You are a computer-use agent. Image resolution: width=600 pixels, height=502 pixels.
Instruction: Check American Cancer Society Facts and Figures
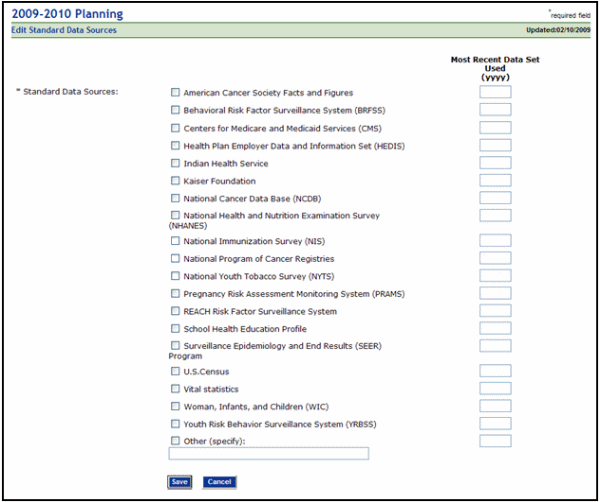175,93
